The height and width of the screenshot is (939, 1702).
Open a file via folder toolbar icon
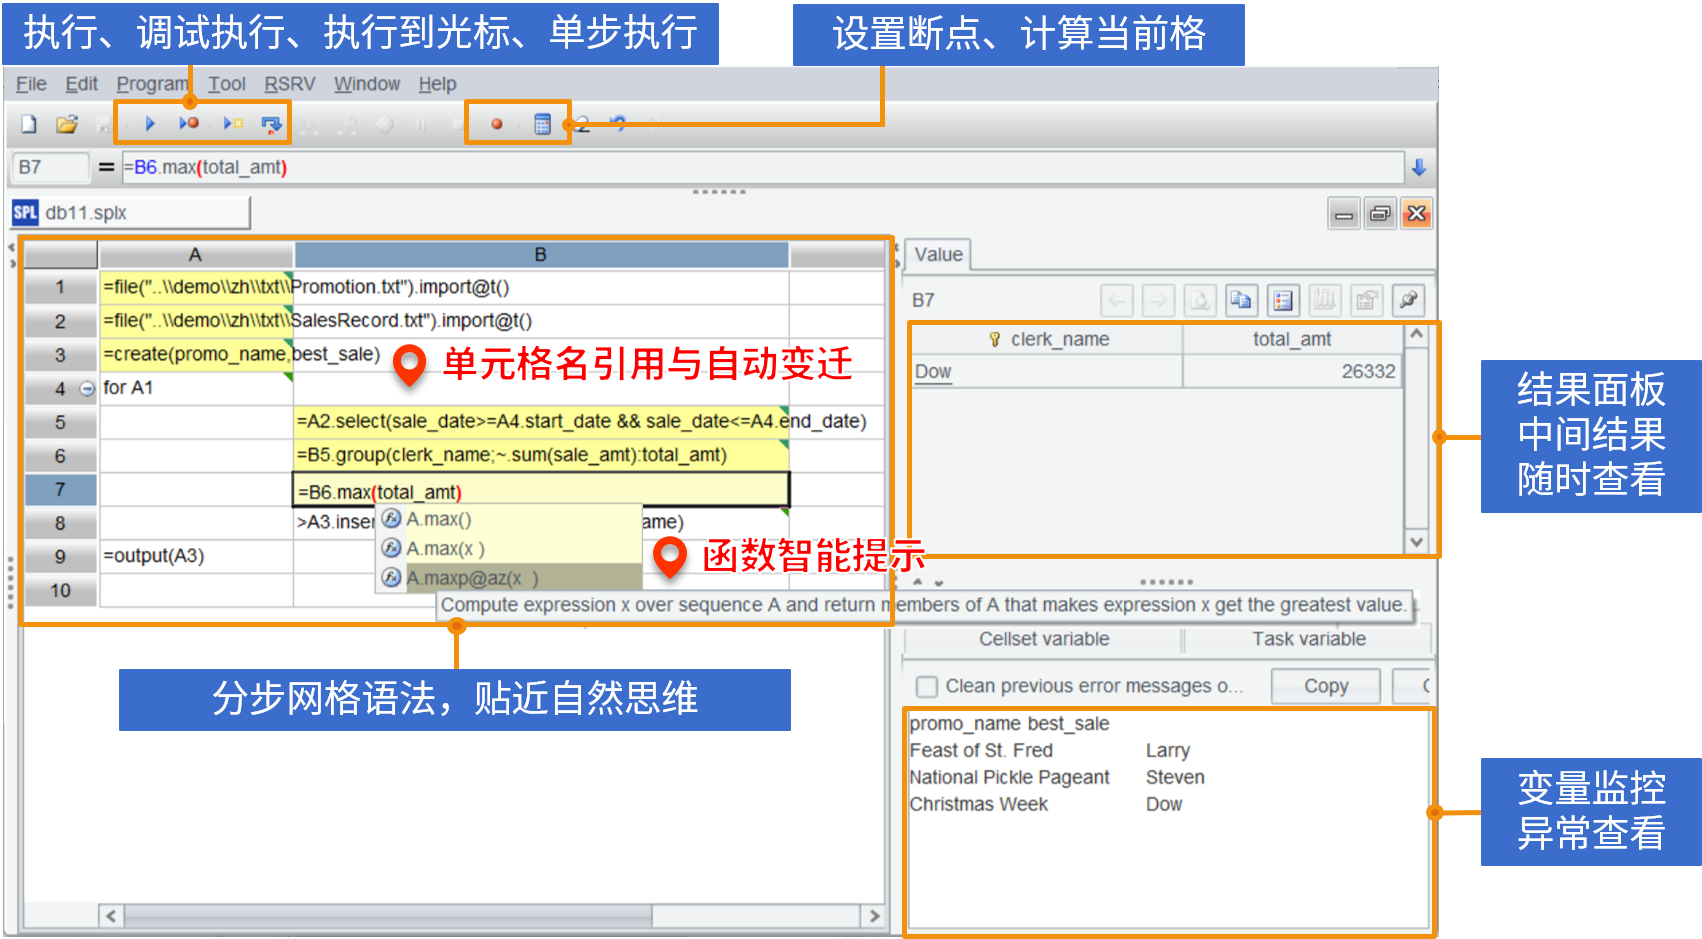tap(67, 124)
